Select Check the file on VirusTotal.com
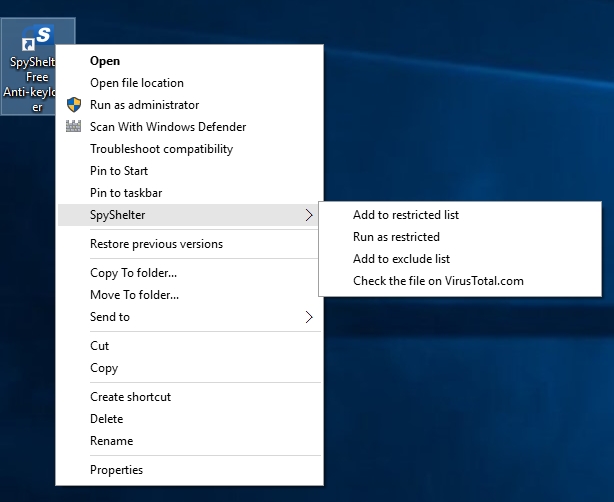This screenshot has width=614, height=502. point(460,281)
